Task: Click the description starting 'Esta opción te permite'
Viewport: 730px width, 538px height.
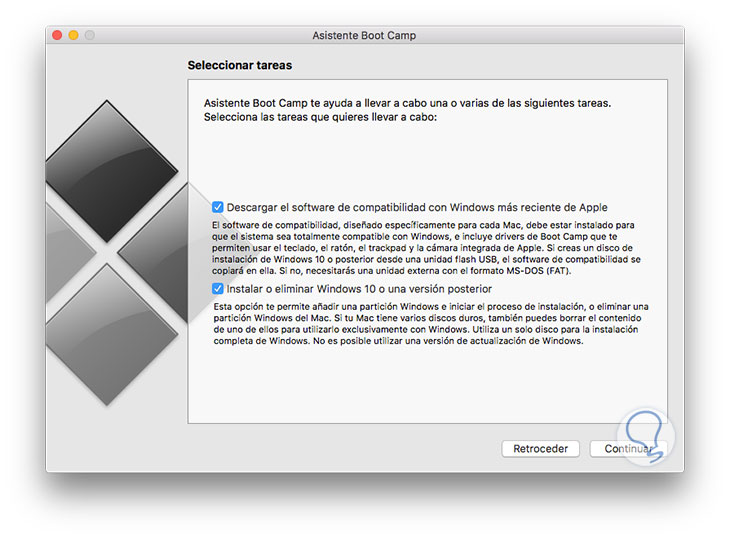Action: (431, 323)
